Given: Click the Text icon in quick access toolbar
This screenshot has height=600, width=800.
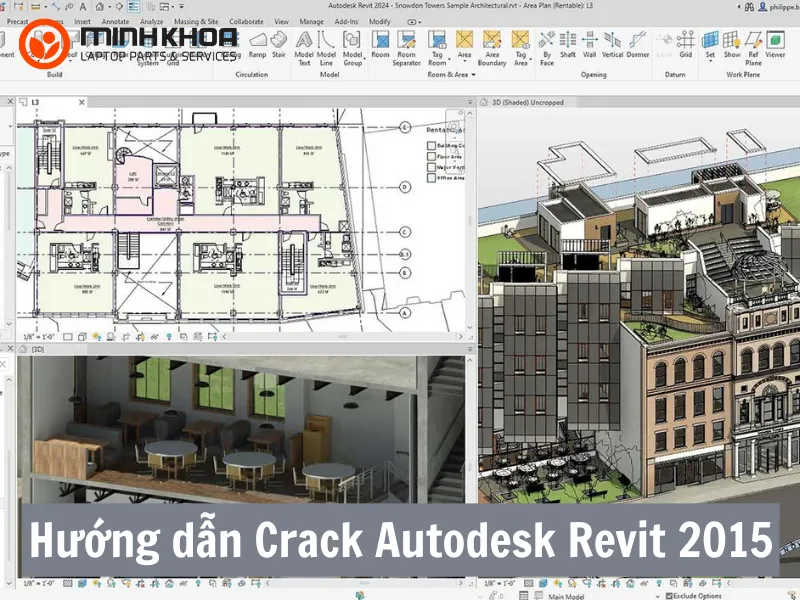Looking at the screenshot, I should coord(83,7).
